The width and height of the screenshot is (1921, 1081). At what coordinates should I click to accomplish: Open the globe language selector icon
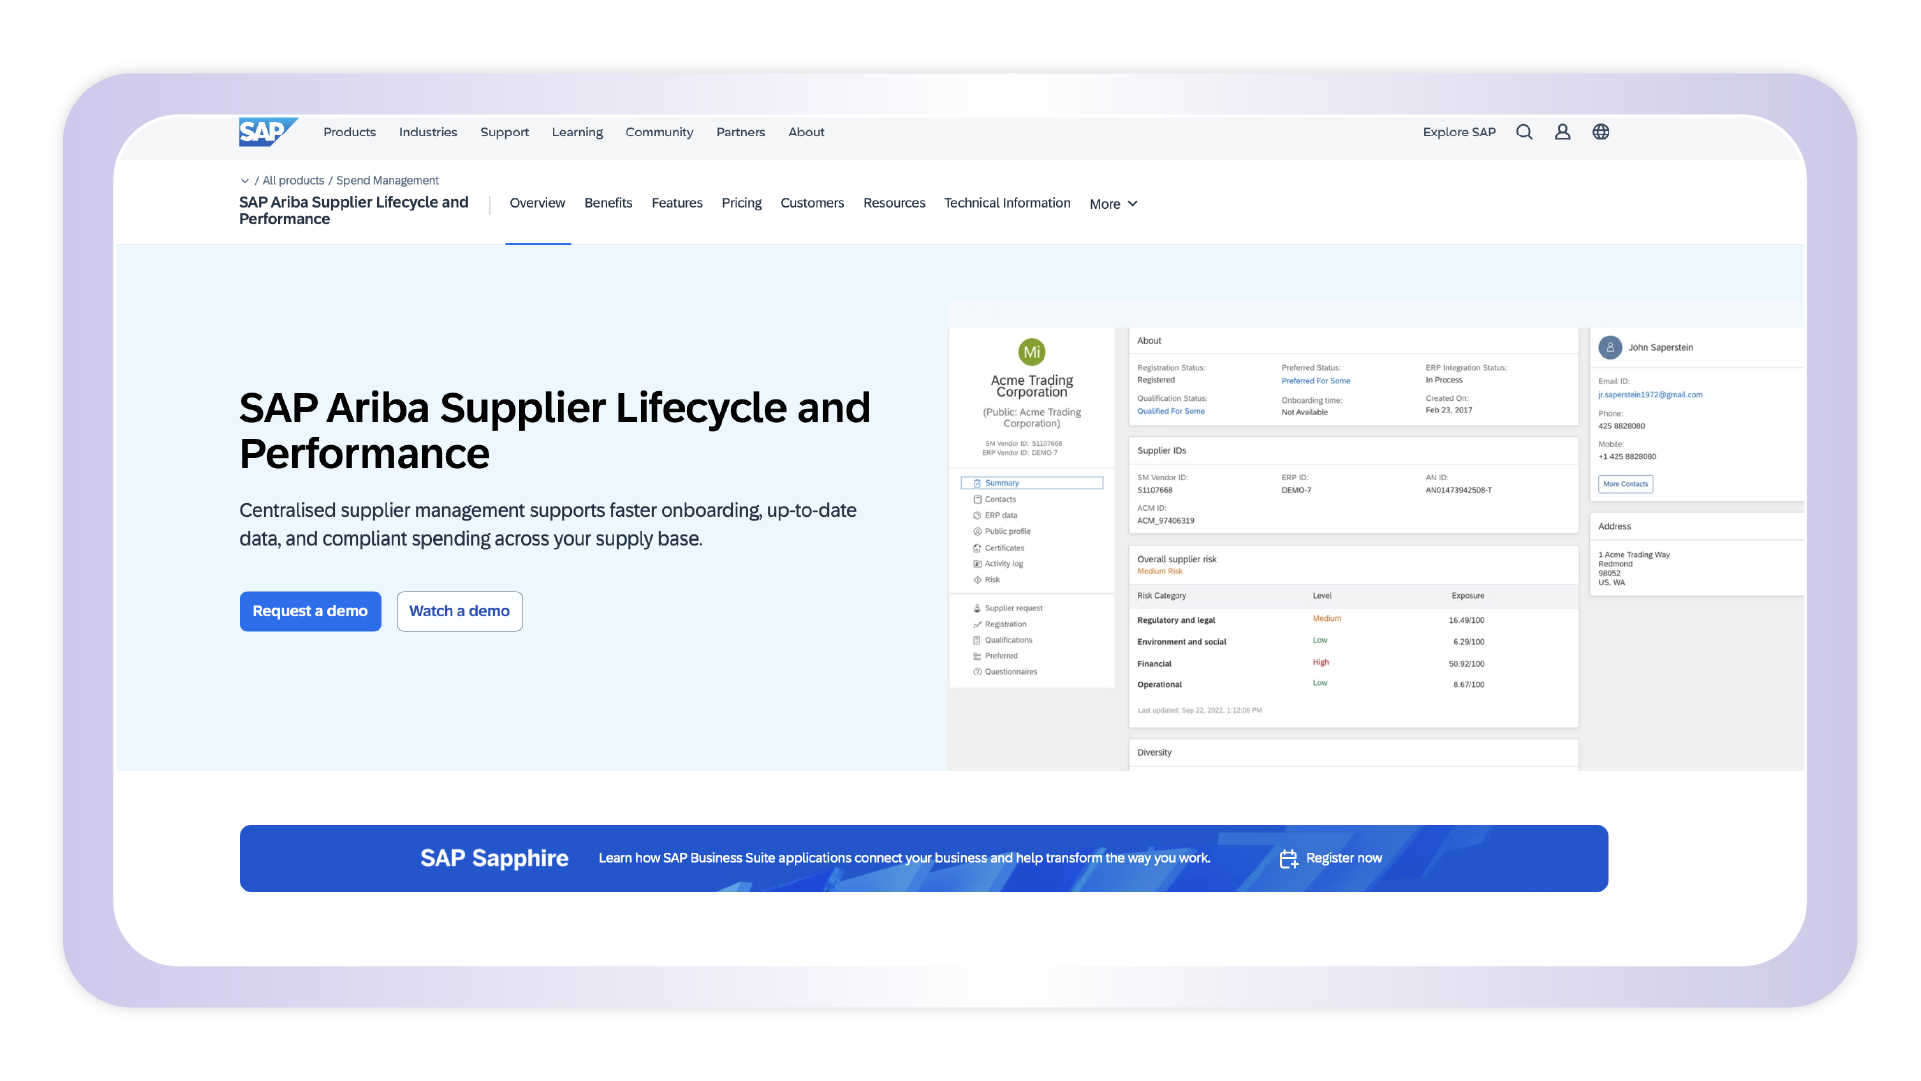pyautogui.click(x=1601, y=132)
